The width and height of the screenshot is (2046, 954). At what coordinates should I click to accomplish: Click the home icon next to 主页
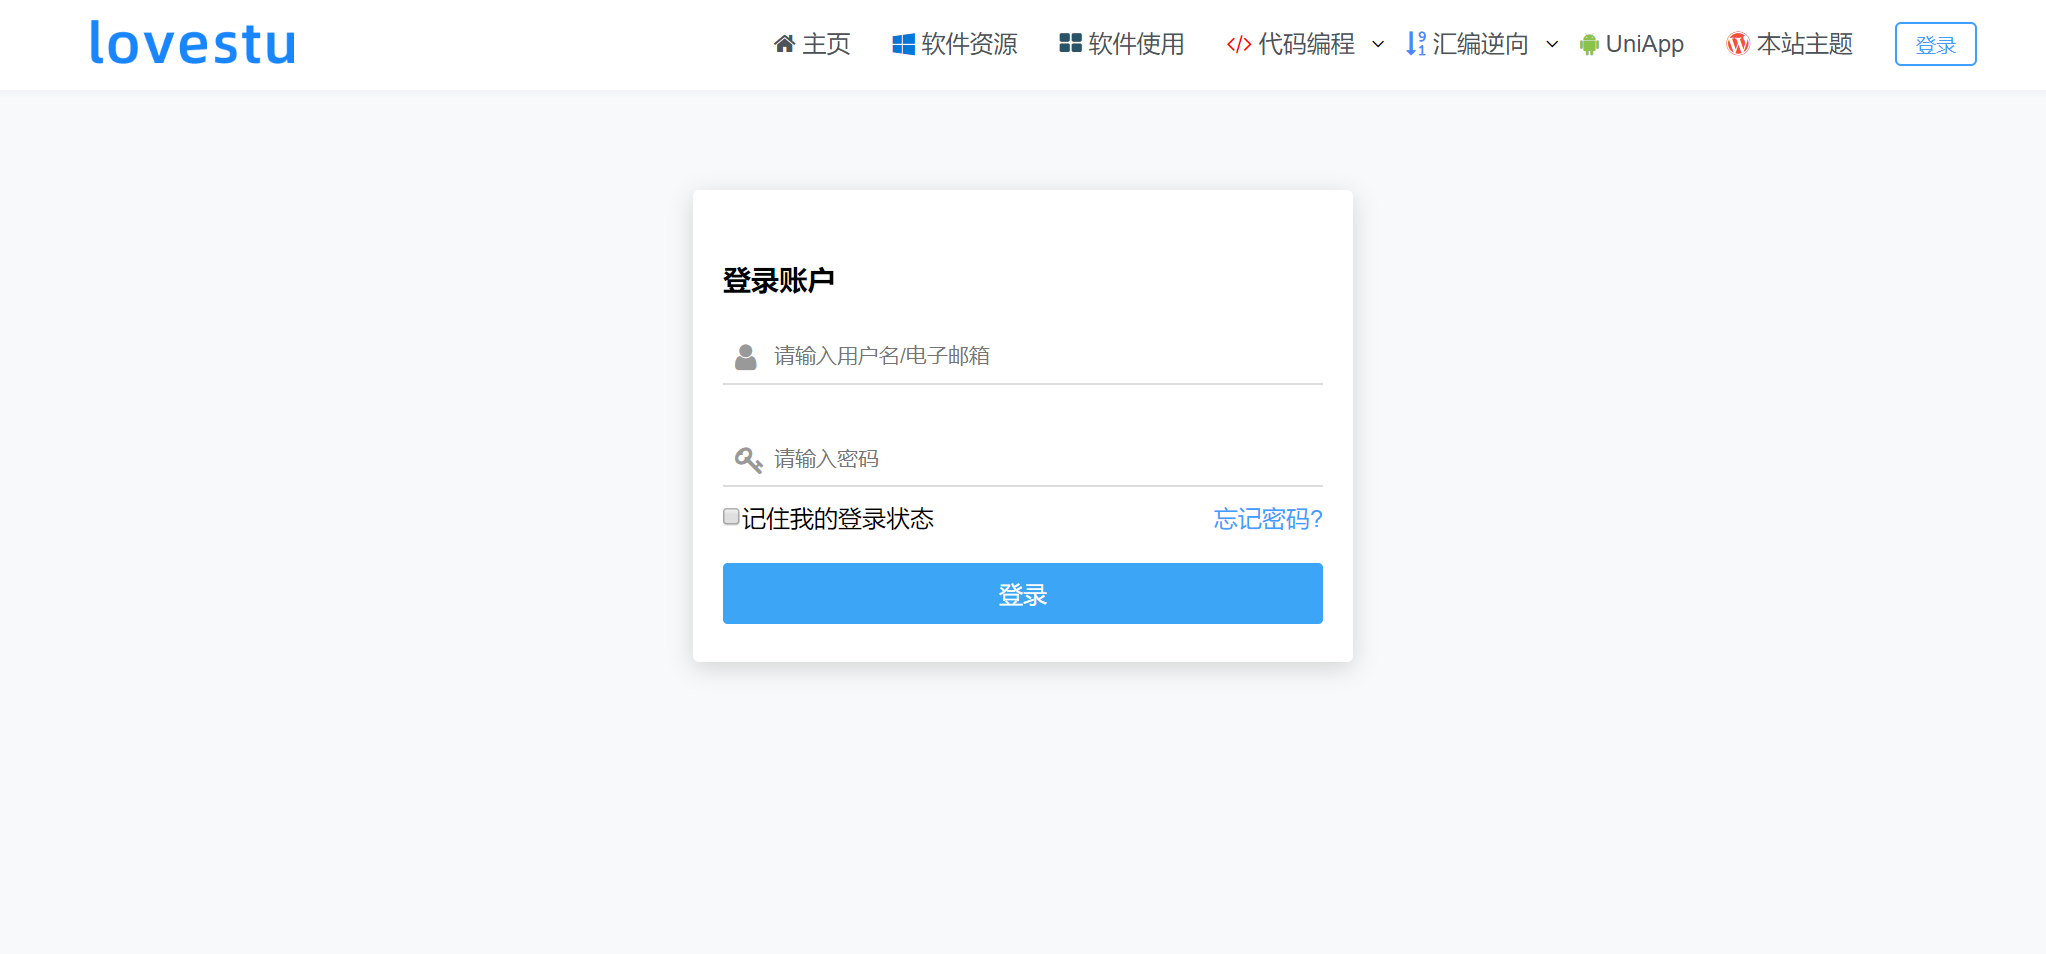[784, 44]
